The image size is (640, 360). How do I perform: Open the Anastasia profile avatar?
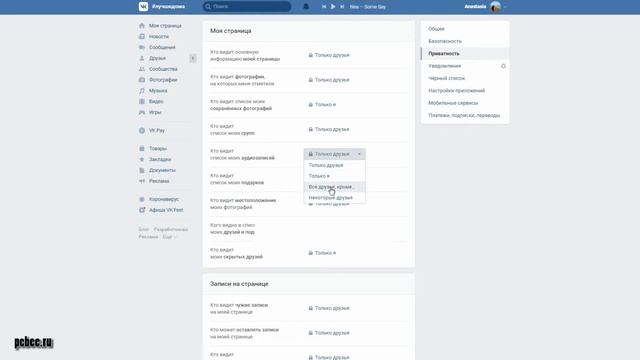(495, 7)
